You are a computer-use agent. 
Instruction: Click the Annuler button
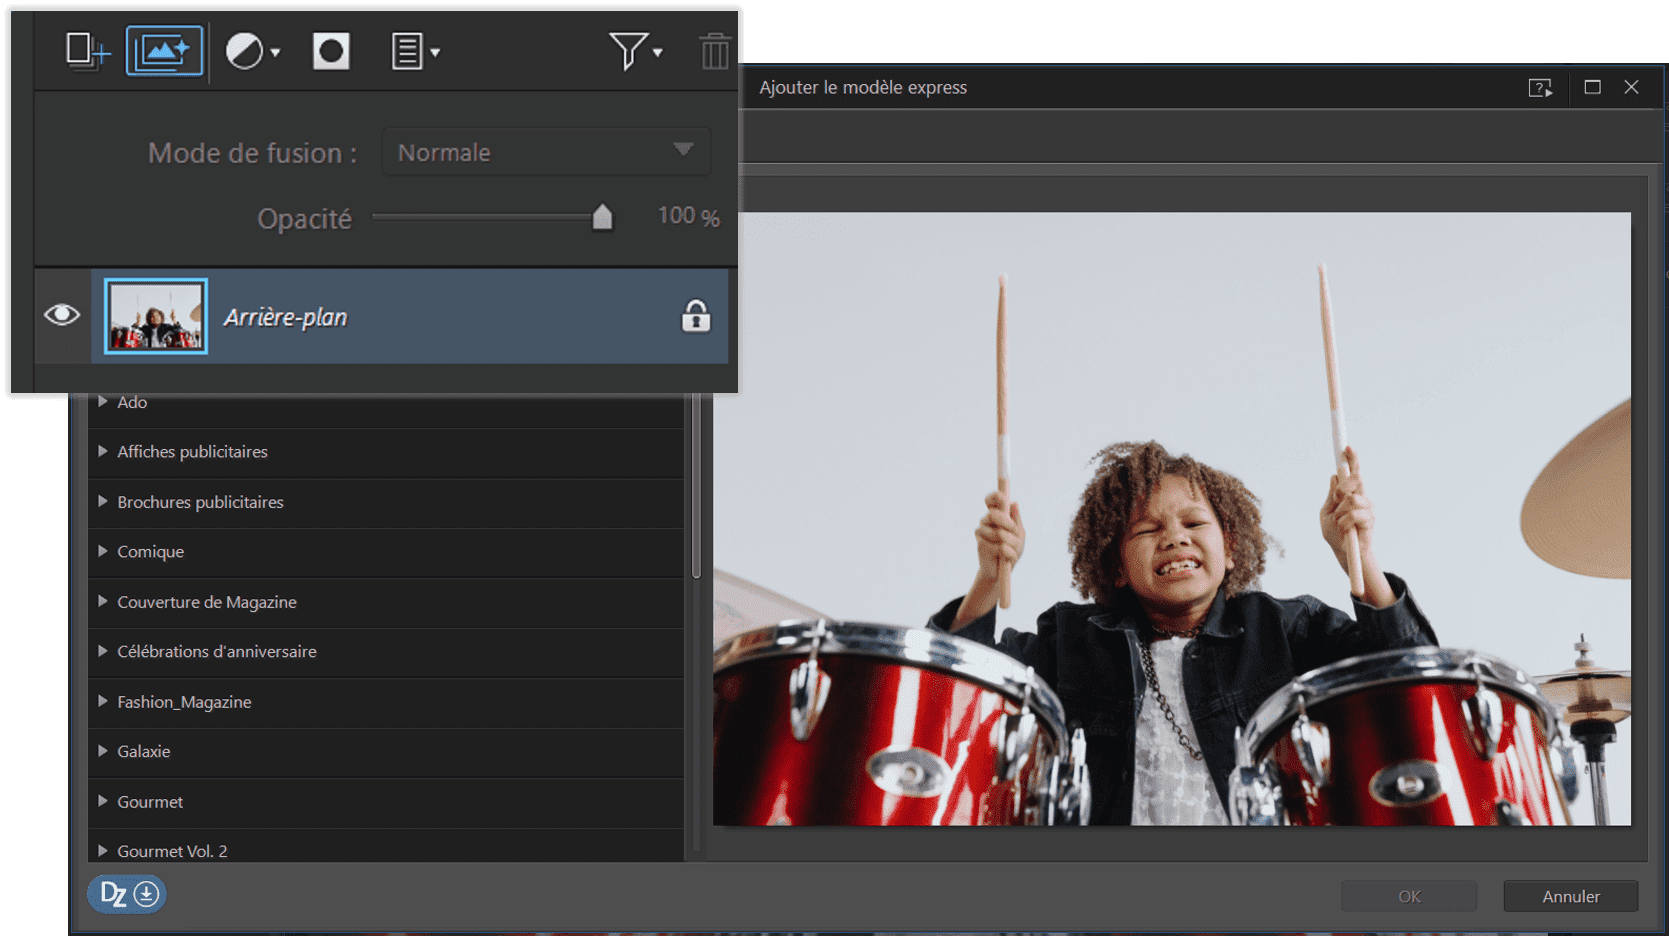(x=1571, y=896)
